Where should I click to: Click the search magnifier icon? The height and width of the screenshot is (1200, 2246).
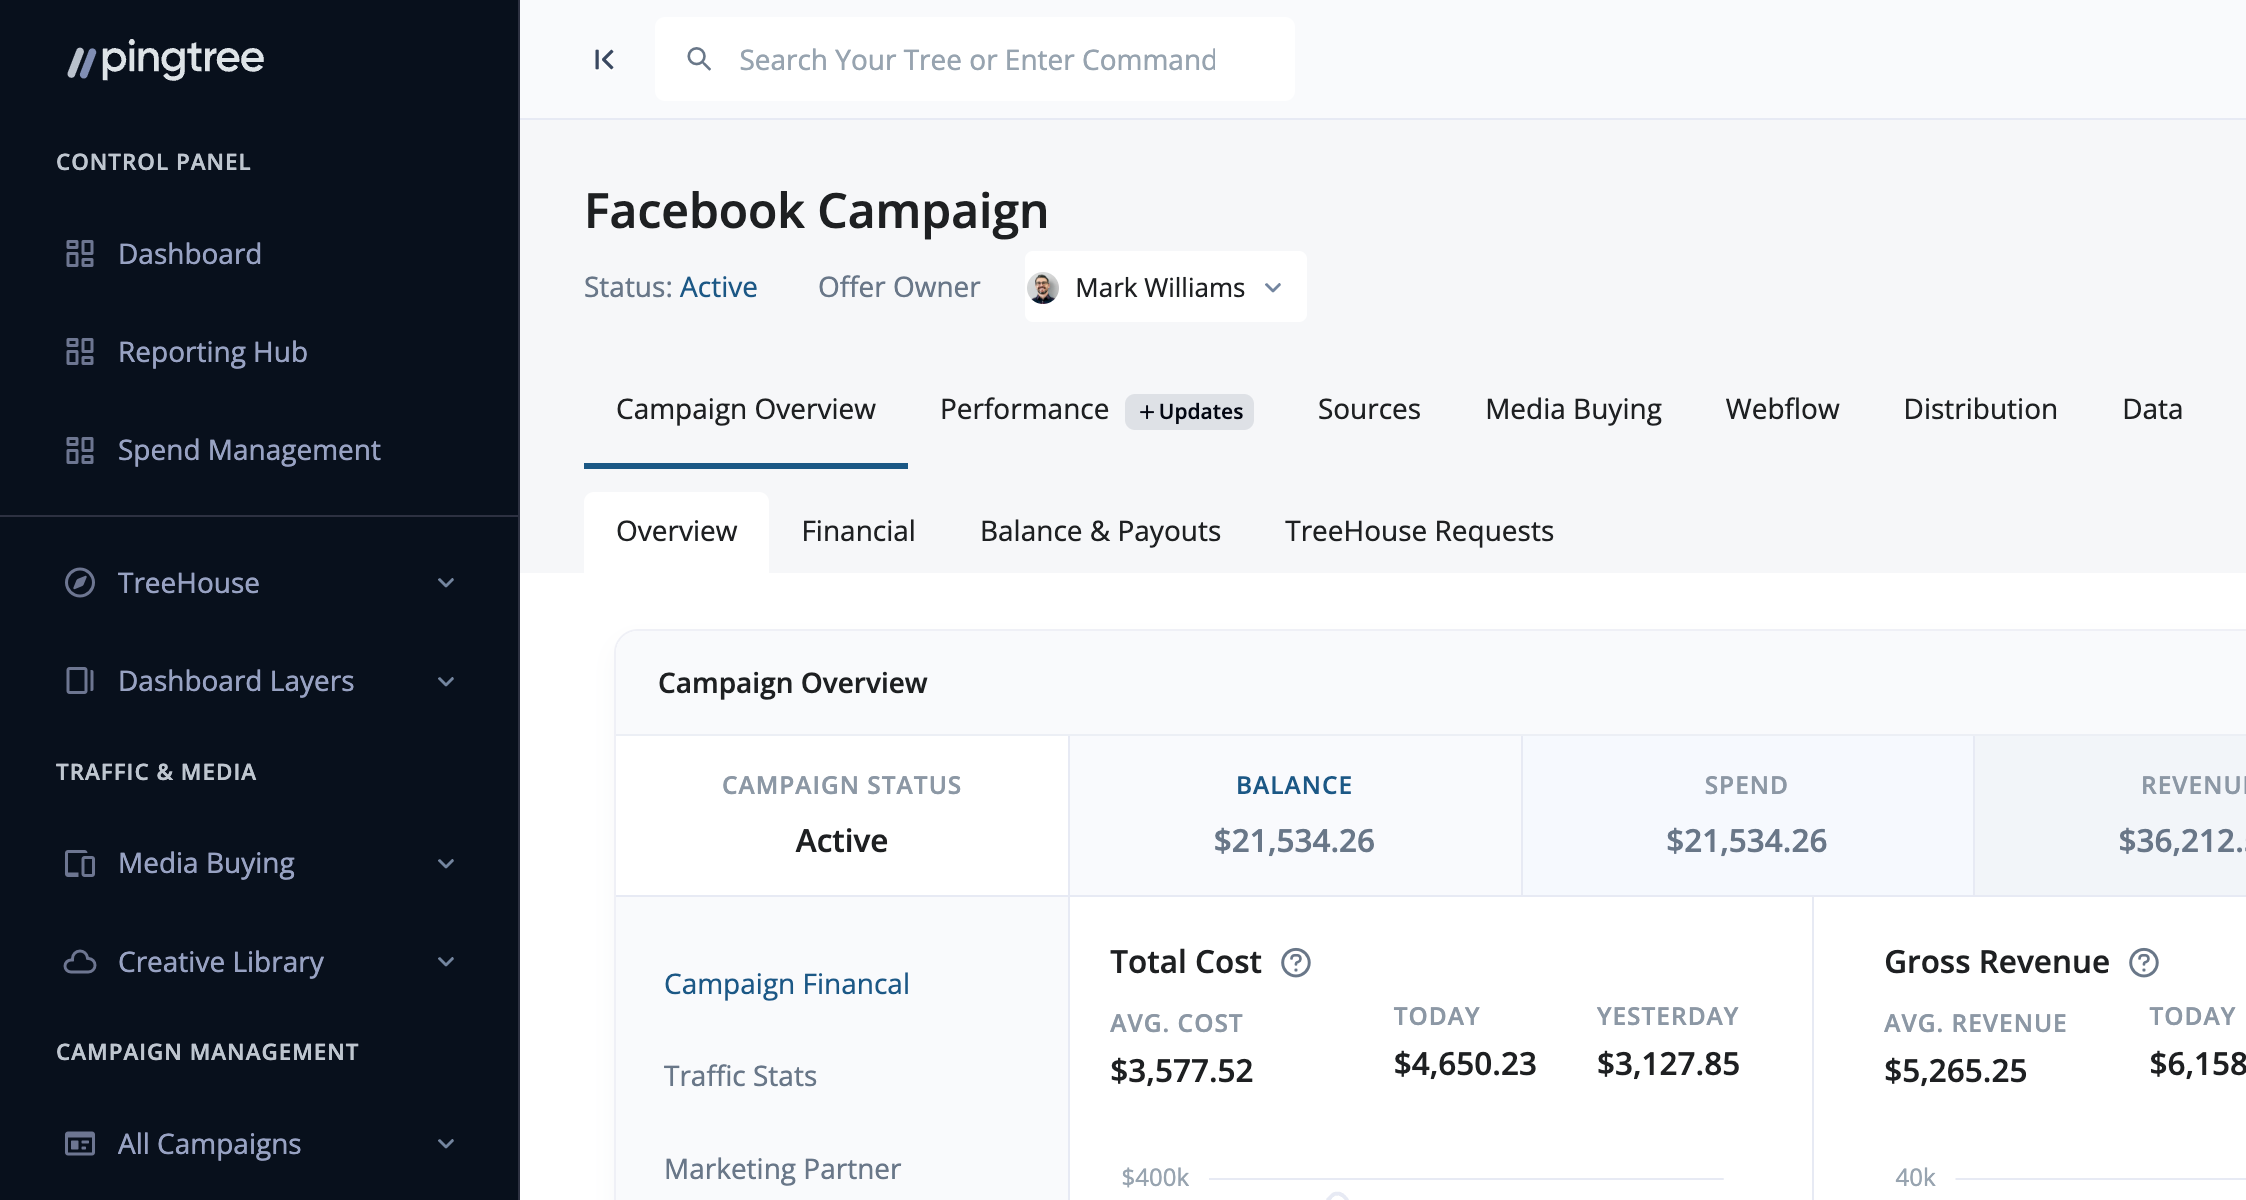click(699, 60)
